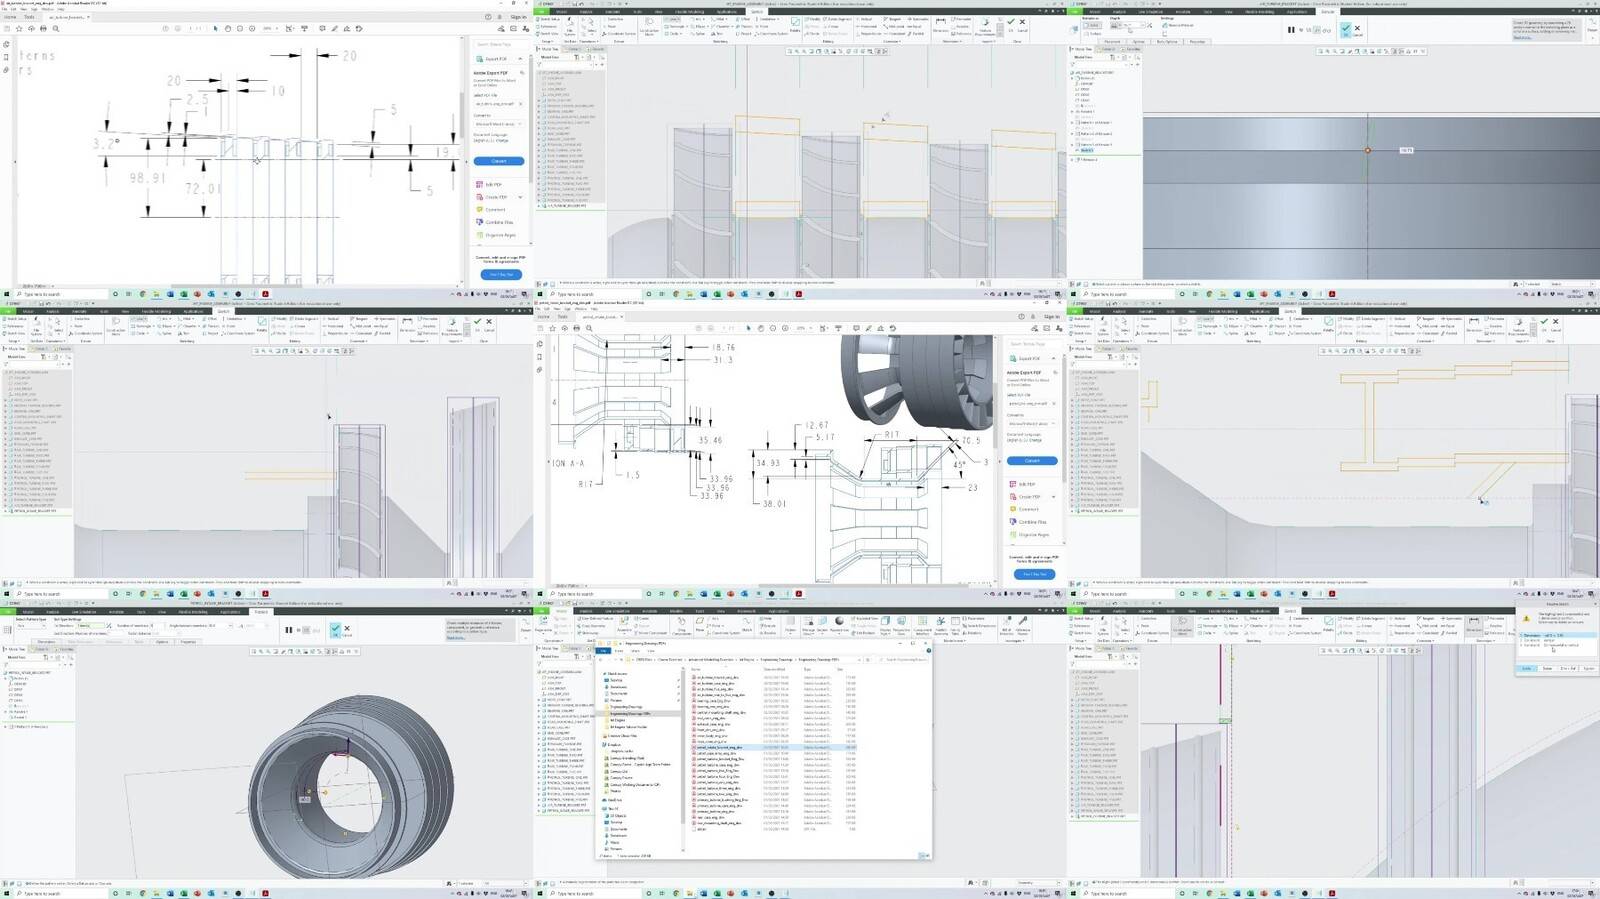Viewport: 1600px width, 899px height.
Task: Click Print icon in center Acrobat window
Action: [576, 328]
